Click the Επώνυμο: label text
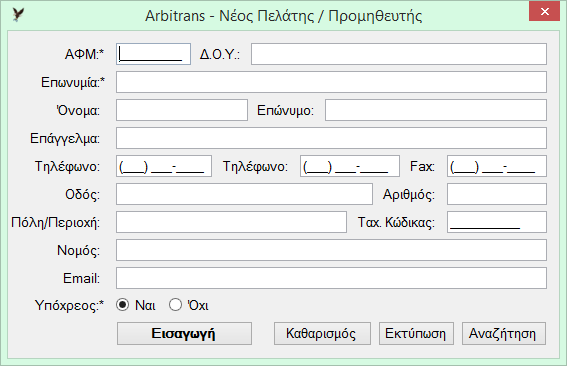 pos(285,111)
